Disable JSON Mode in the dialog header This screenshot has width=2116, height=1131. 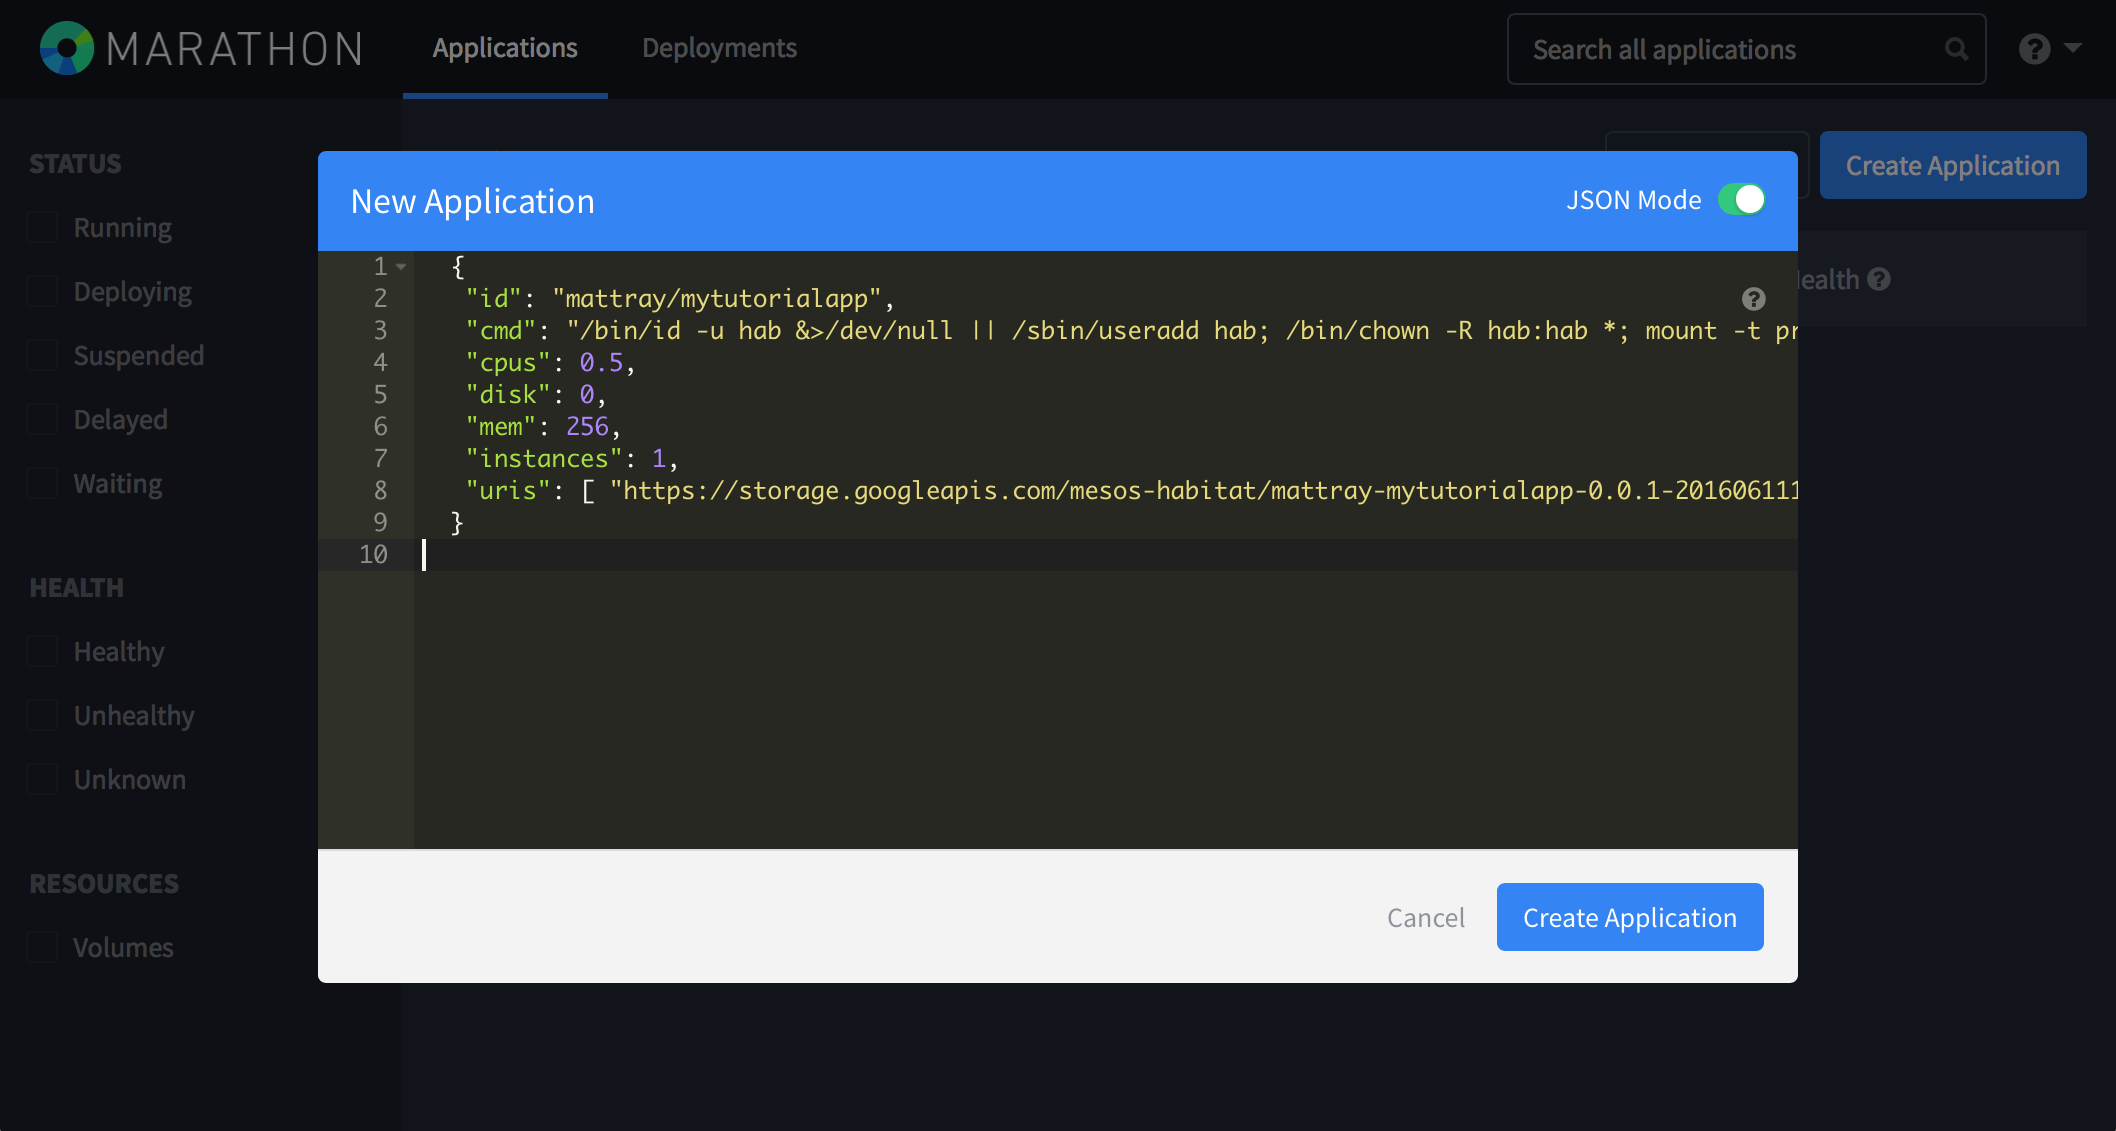point(1741,200)
